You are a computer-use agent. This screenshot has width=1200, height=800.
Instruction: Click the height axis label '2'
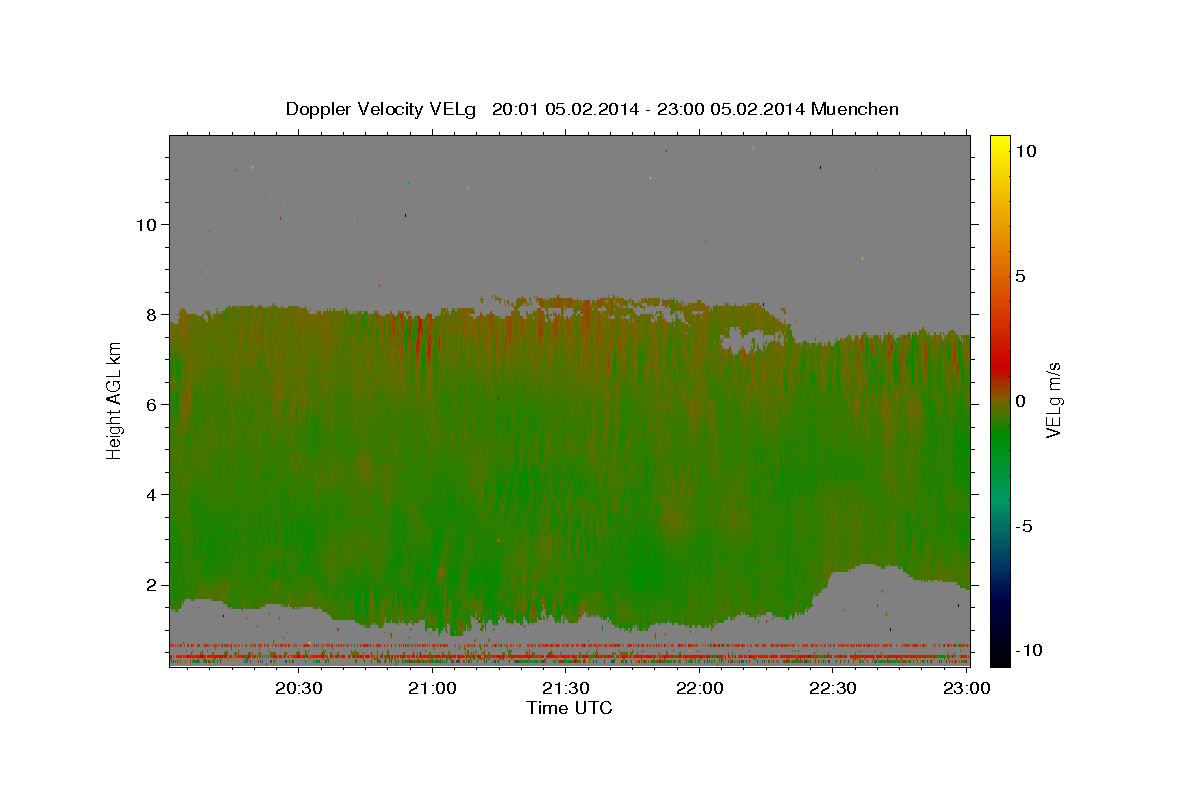[x=150, y=584]
